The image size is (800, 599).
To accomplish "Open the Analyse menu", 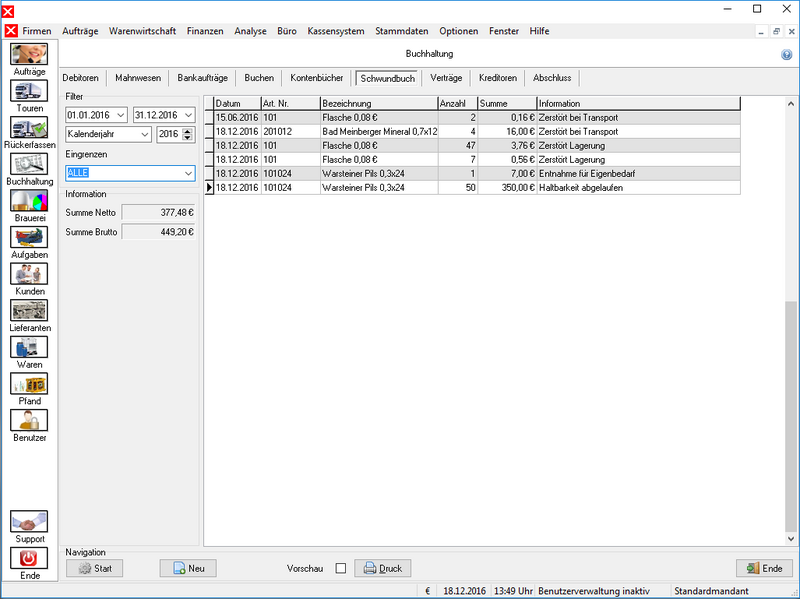I will tap(251, 31).
